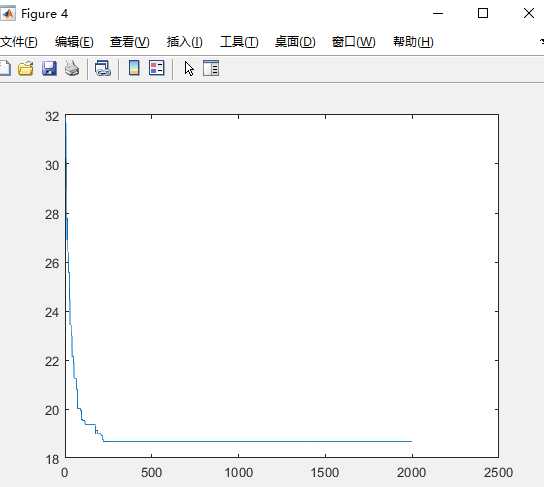Click the Insert Colorbar icon
This screenshot has width=544, height=487.
[x=134, y=68]
